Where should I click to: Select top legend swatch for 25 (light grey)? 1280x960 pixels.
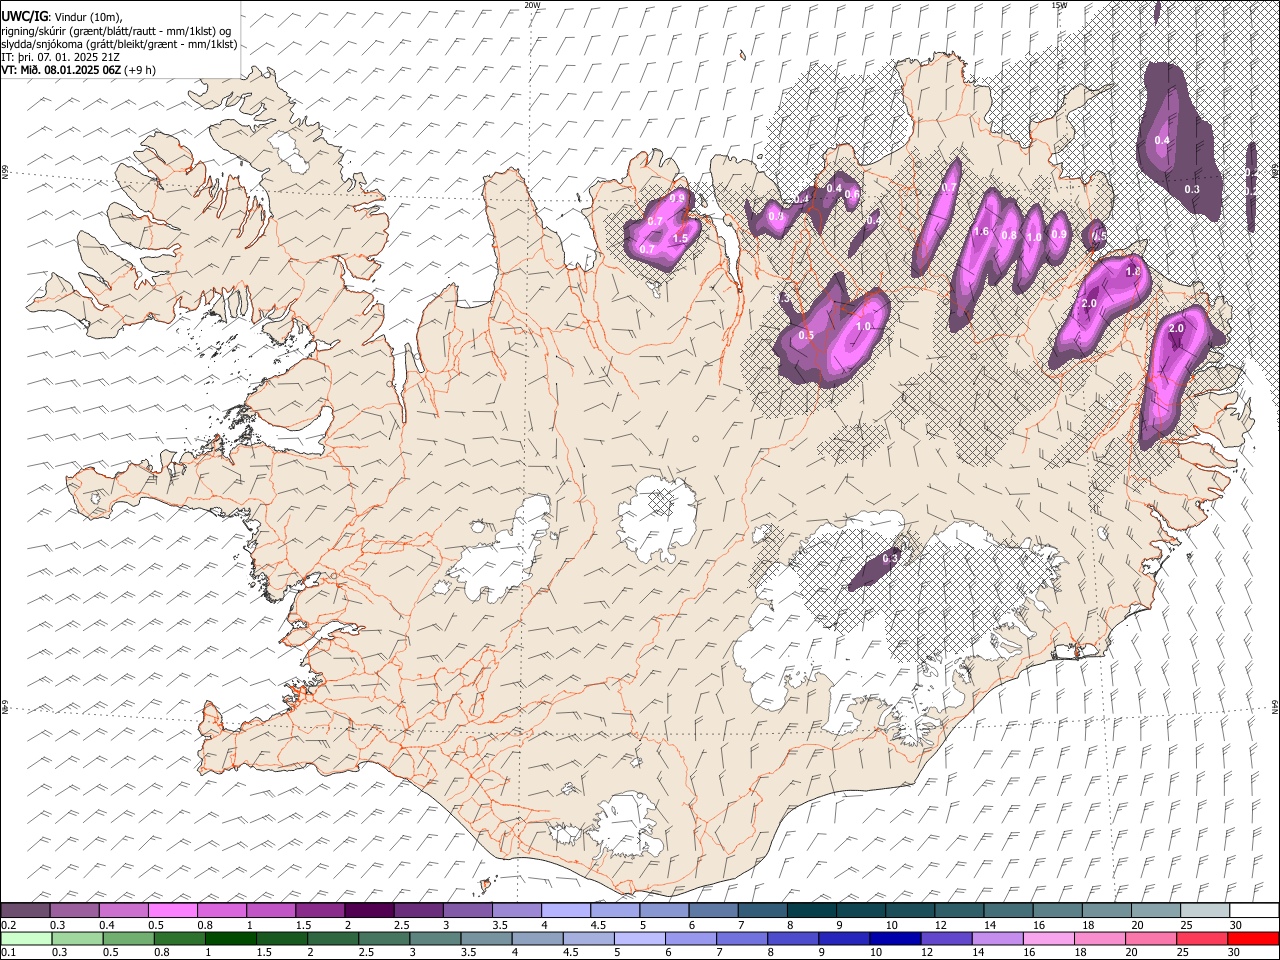(x=1205, y=910)
